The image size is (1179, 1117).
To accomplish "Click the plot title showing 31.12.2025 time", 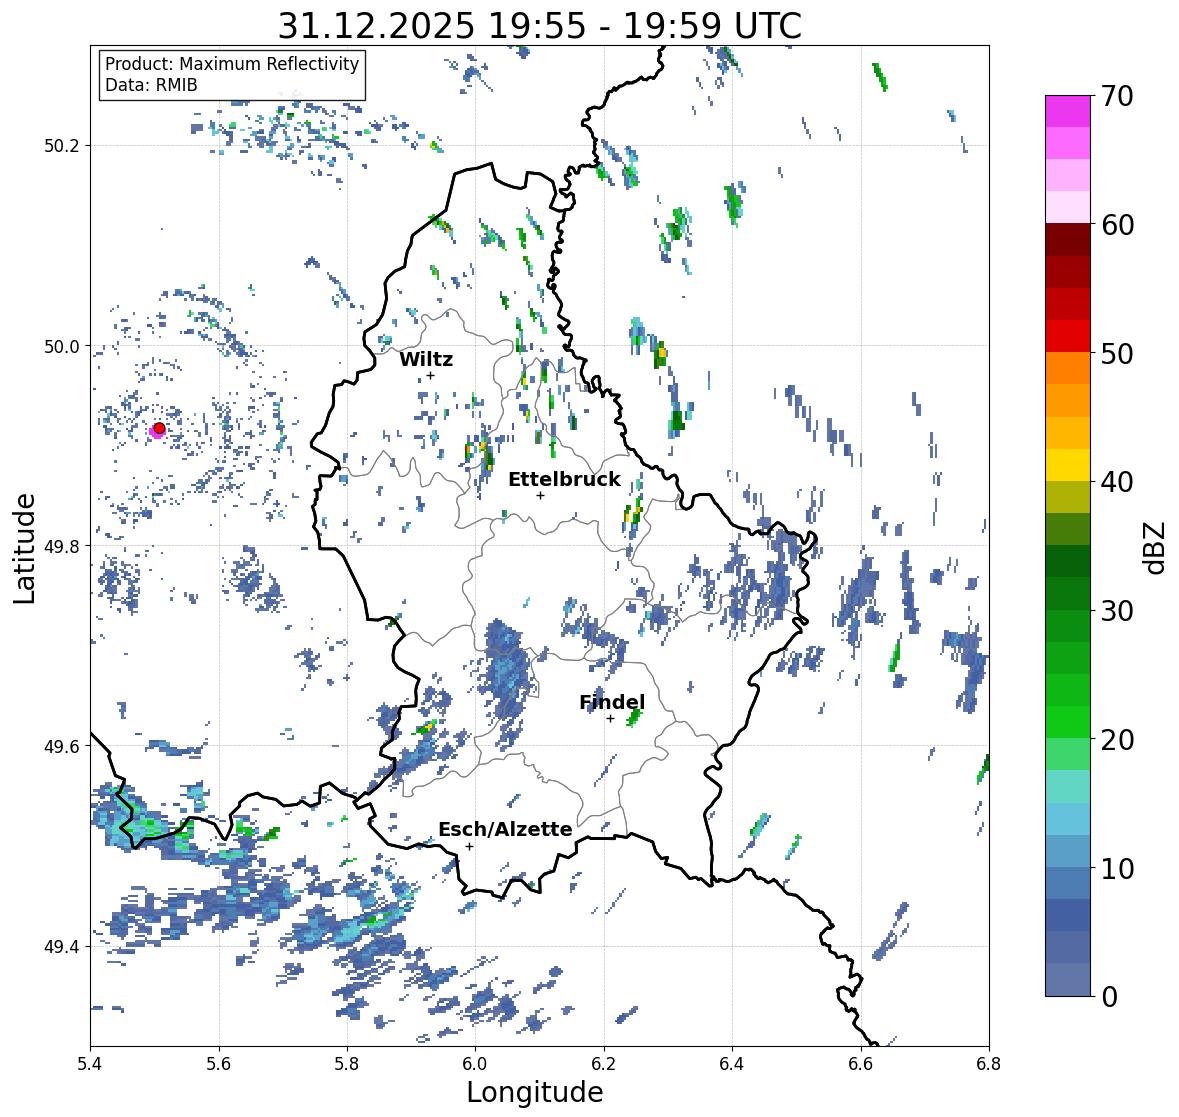I will (x=540, y=26).
